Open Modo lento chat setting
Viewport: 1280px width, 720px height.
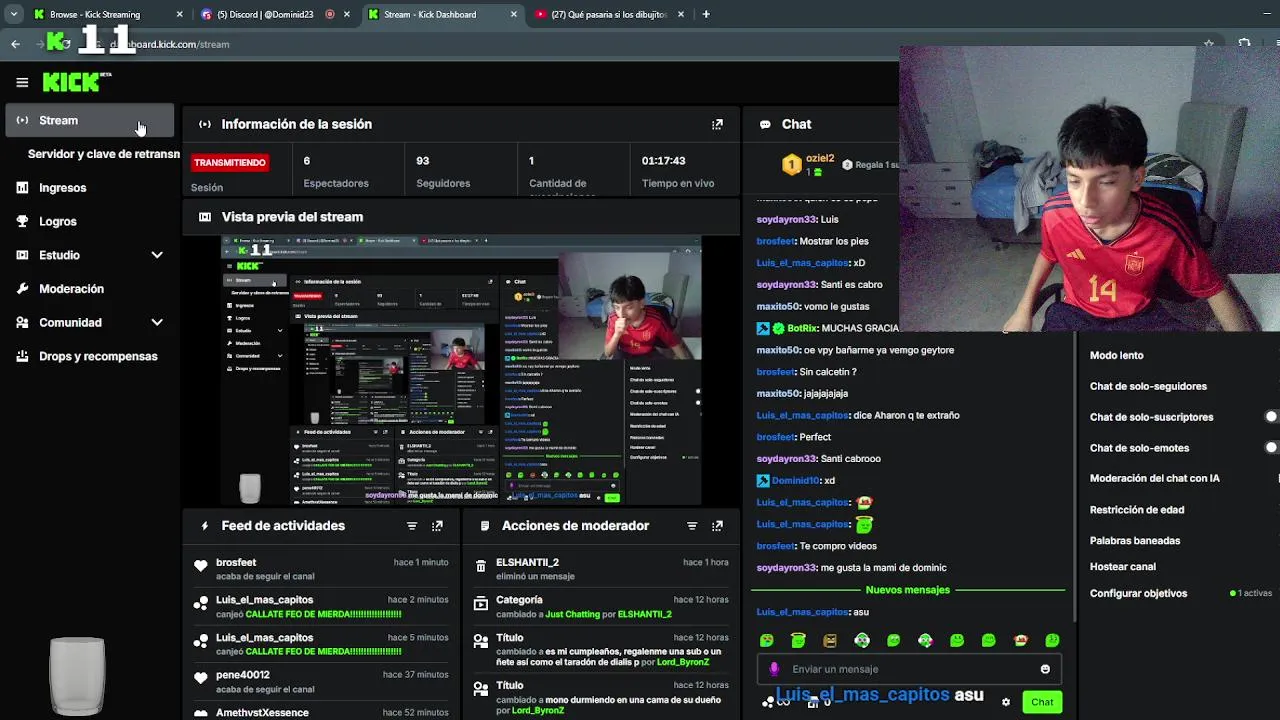click(x=1116, y=355)
